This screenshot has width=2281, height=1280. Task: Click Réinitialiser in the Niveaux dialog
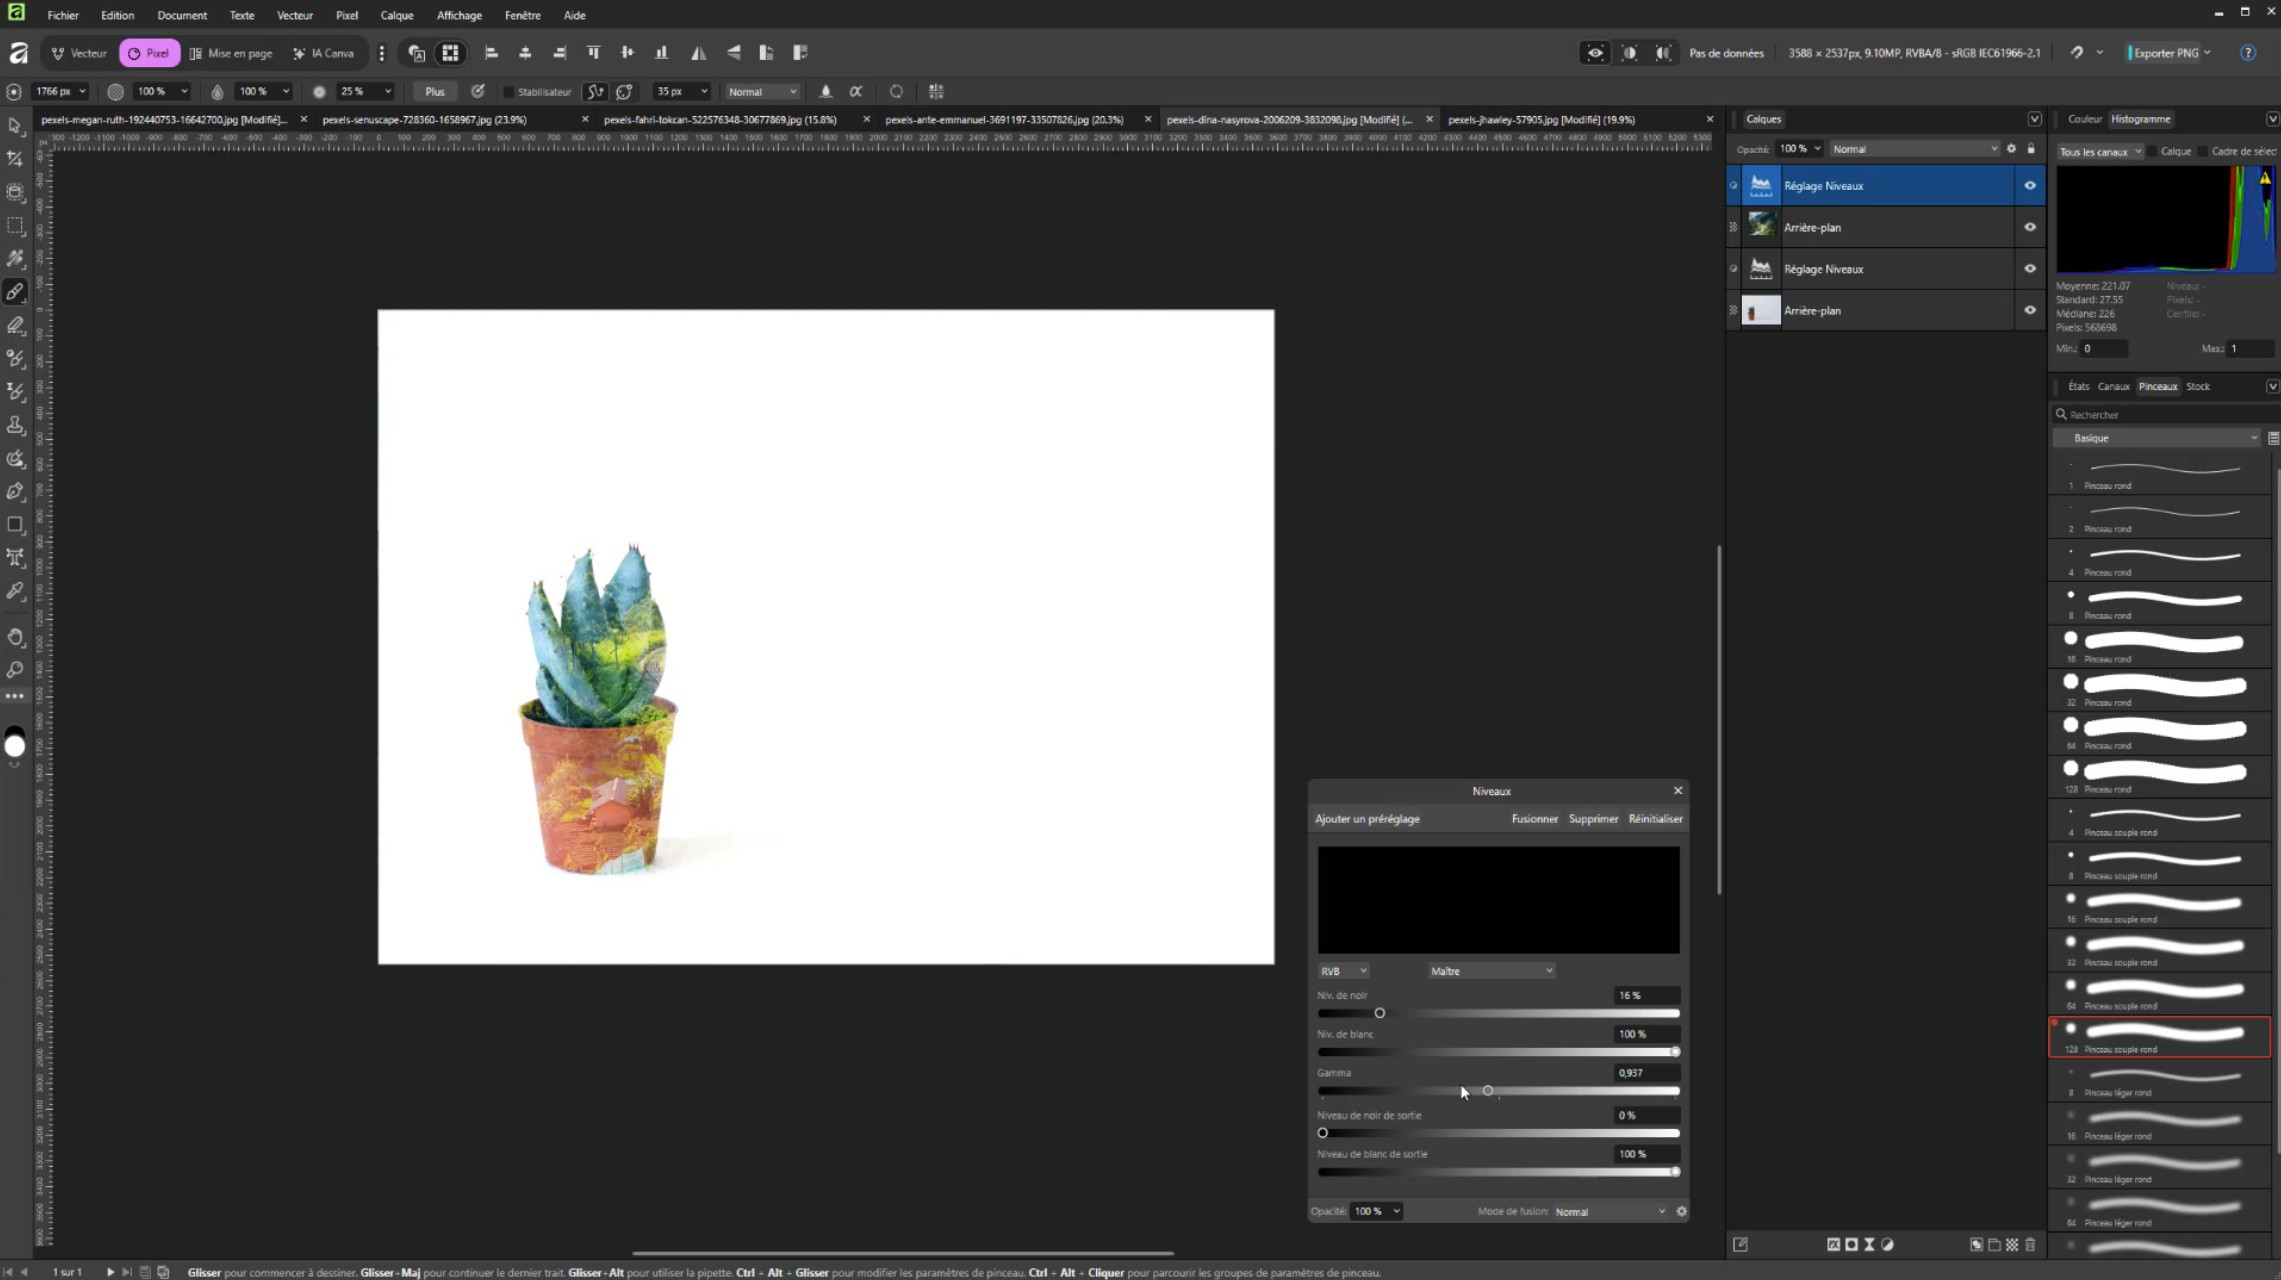coord(1655,819)
